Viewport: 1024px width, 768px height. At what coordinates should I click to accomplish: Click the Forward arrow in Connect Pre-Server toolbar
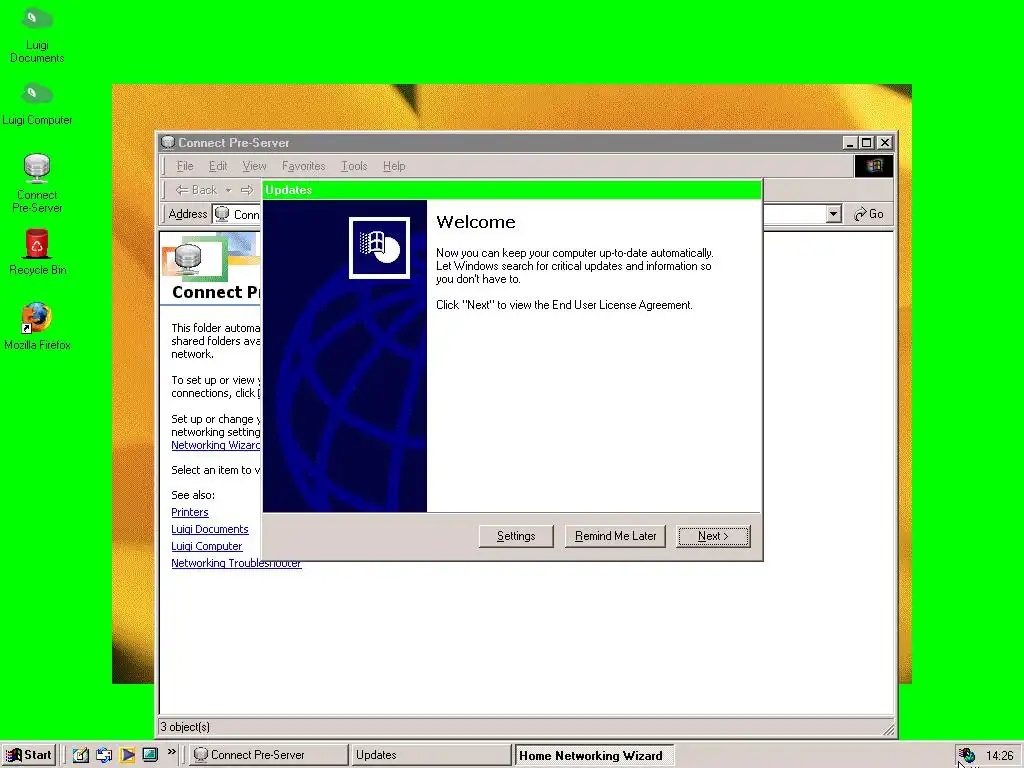pos(247,190)
